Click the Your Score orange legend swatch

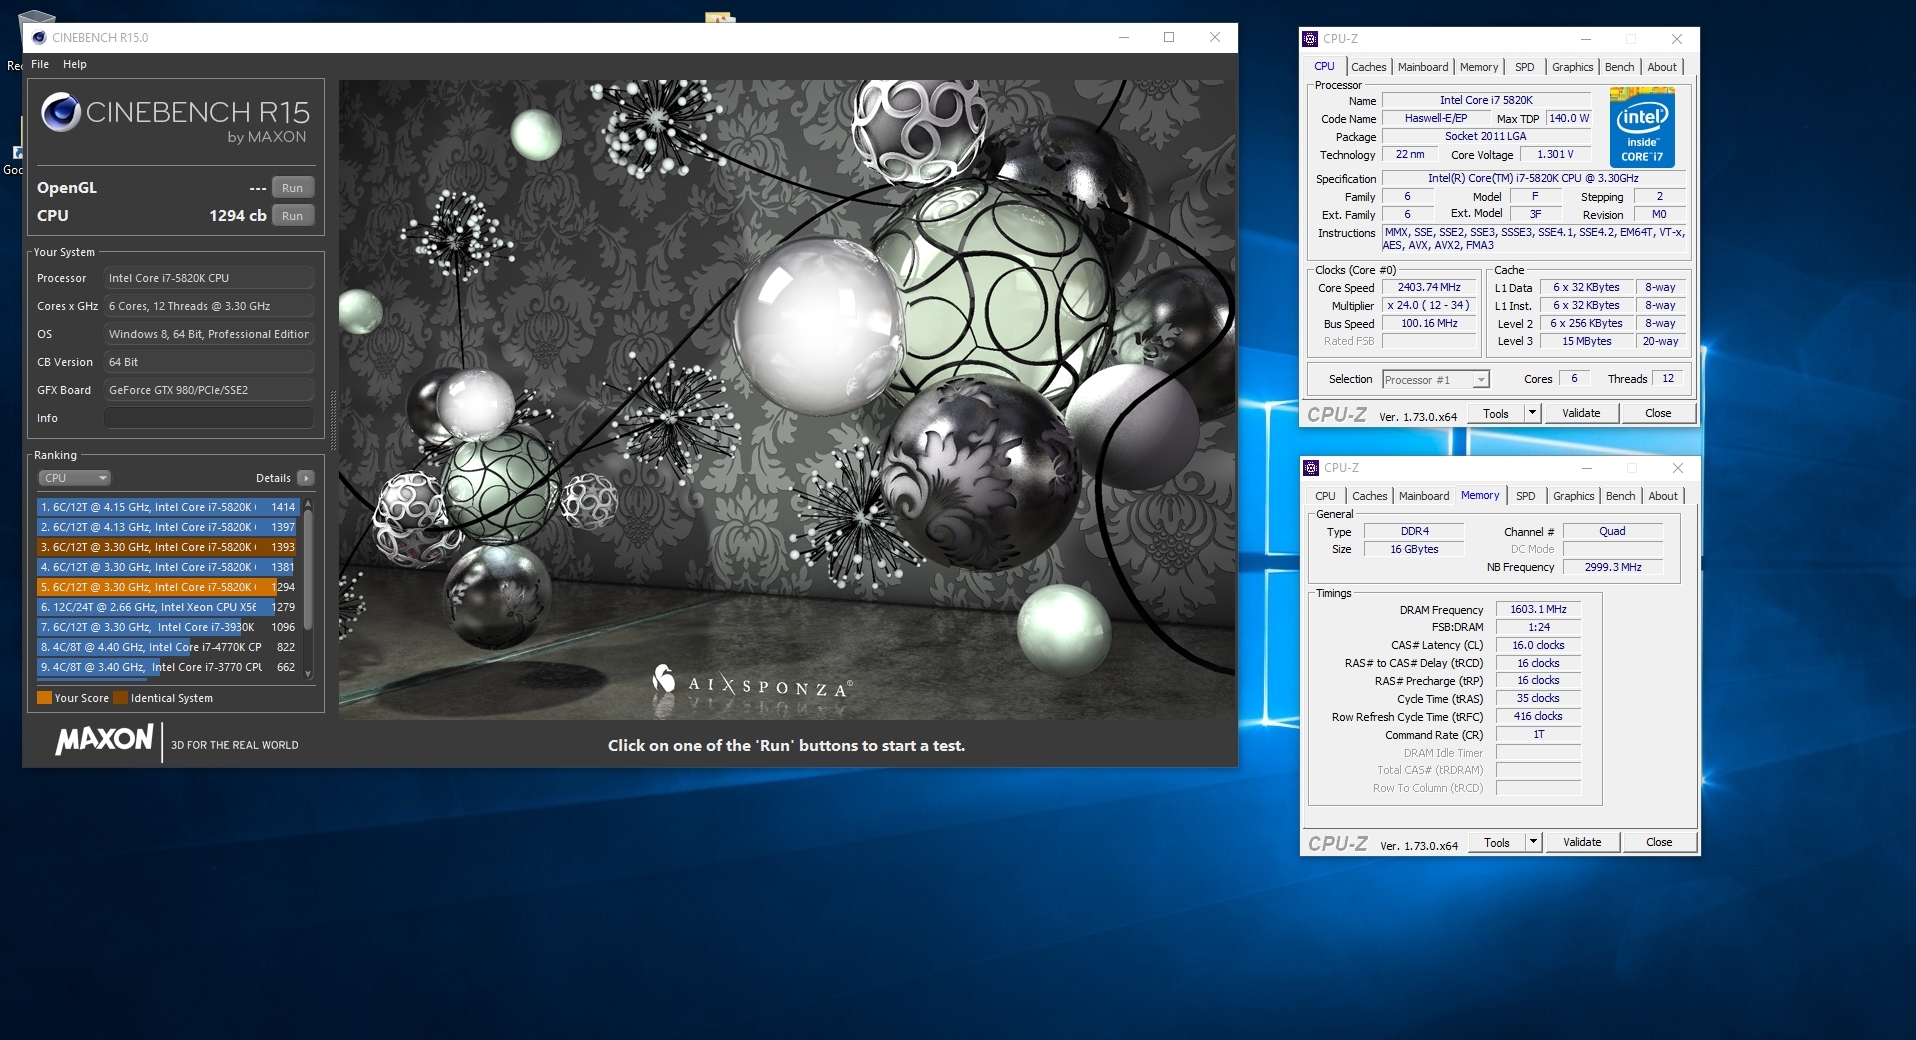(x=44, y=698)
